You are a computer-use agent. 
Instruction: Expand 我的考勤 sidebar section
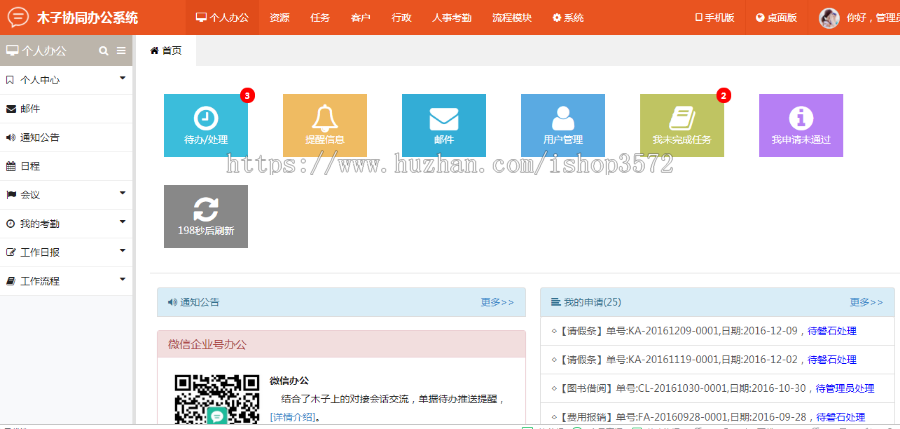click(x=66, y=223)
